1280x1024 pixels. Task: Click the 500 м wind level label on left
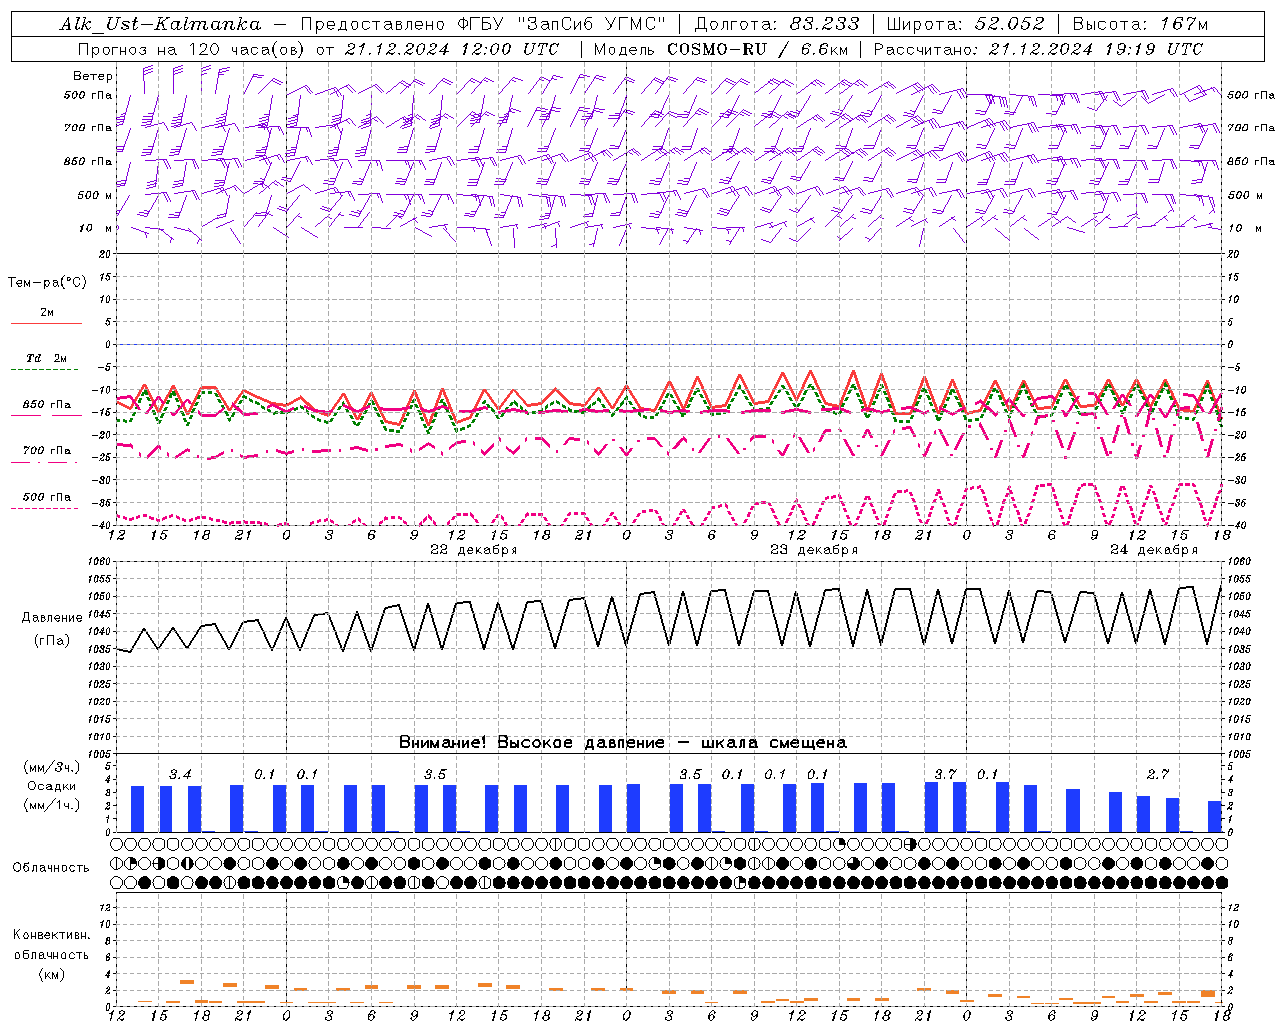coord(95,195)
